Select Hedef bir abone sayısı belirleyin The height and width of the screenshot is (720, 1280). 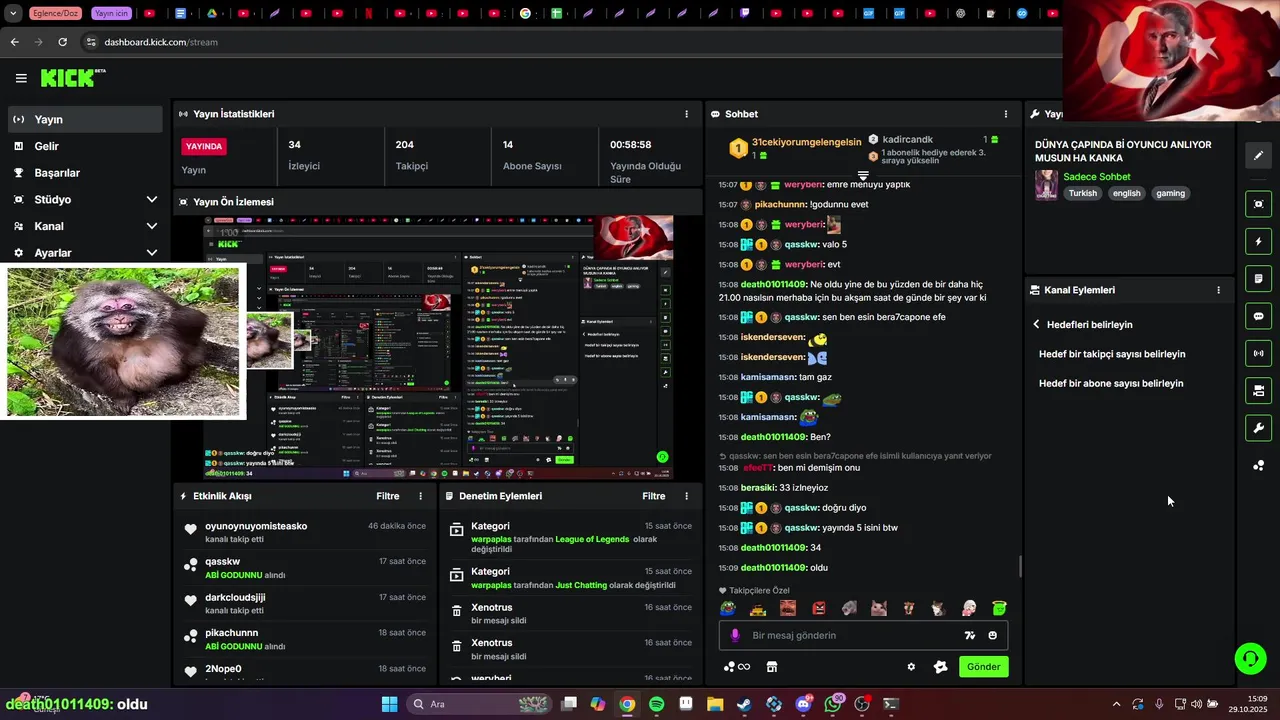(x=1111, y=384)
